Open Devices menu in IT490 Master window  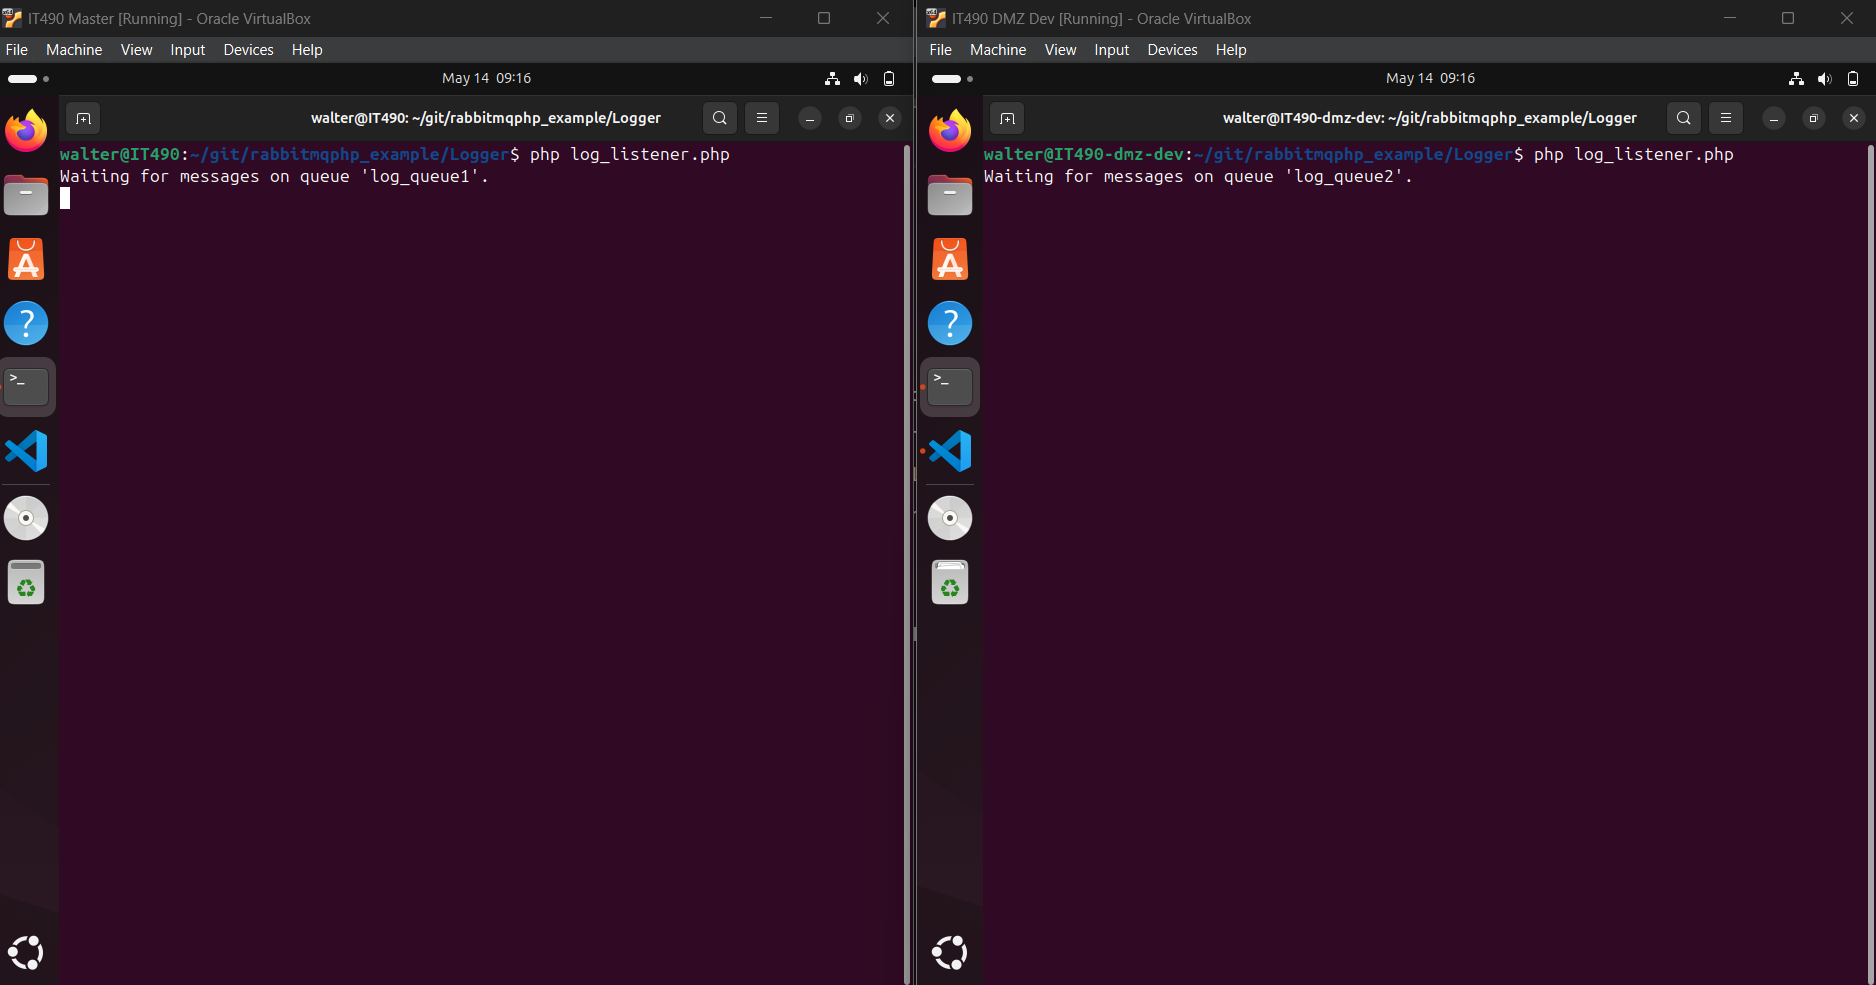point(248,50)
